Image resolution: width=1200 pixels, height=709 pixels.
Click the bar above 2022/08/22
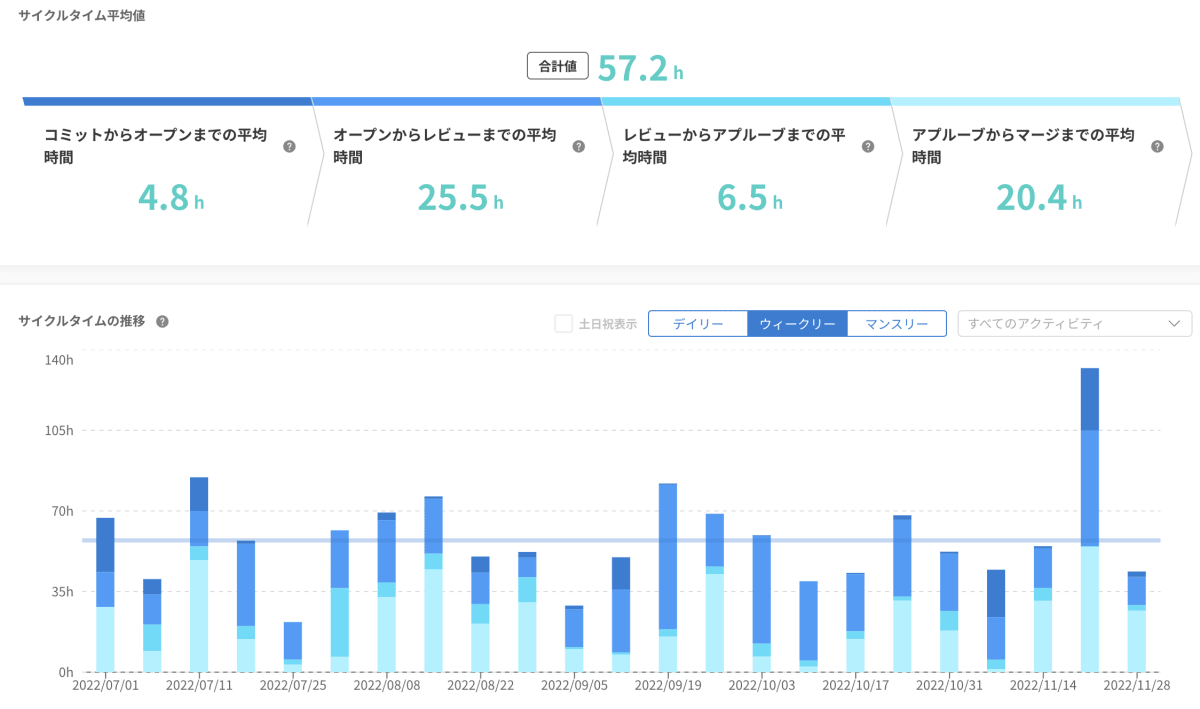tap(480, 614)
